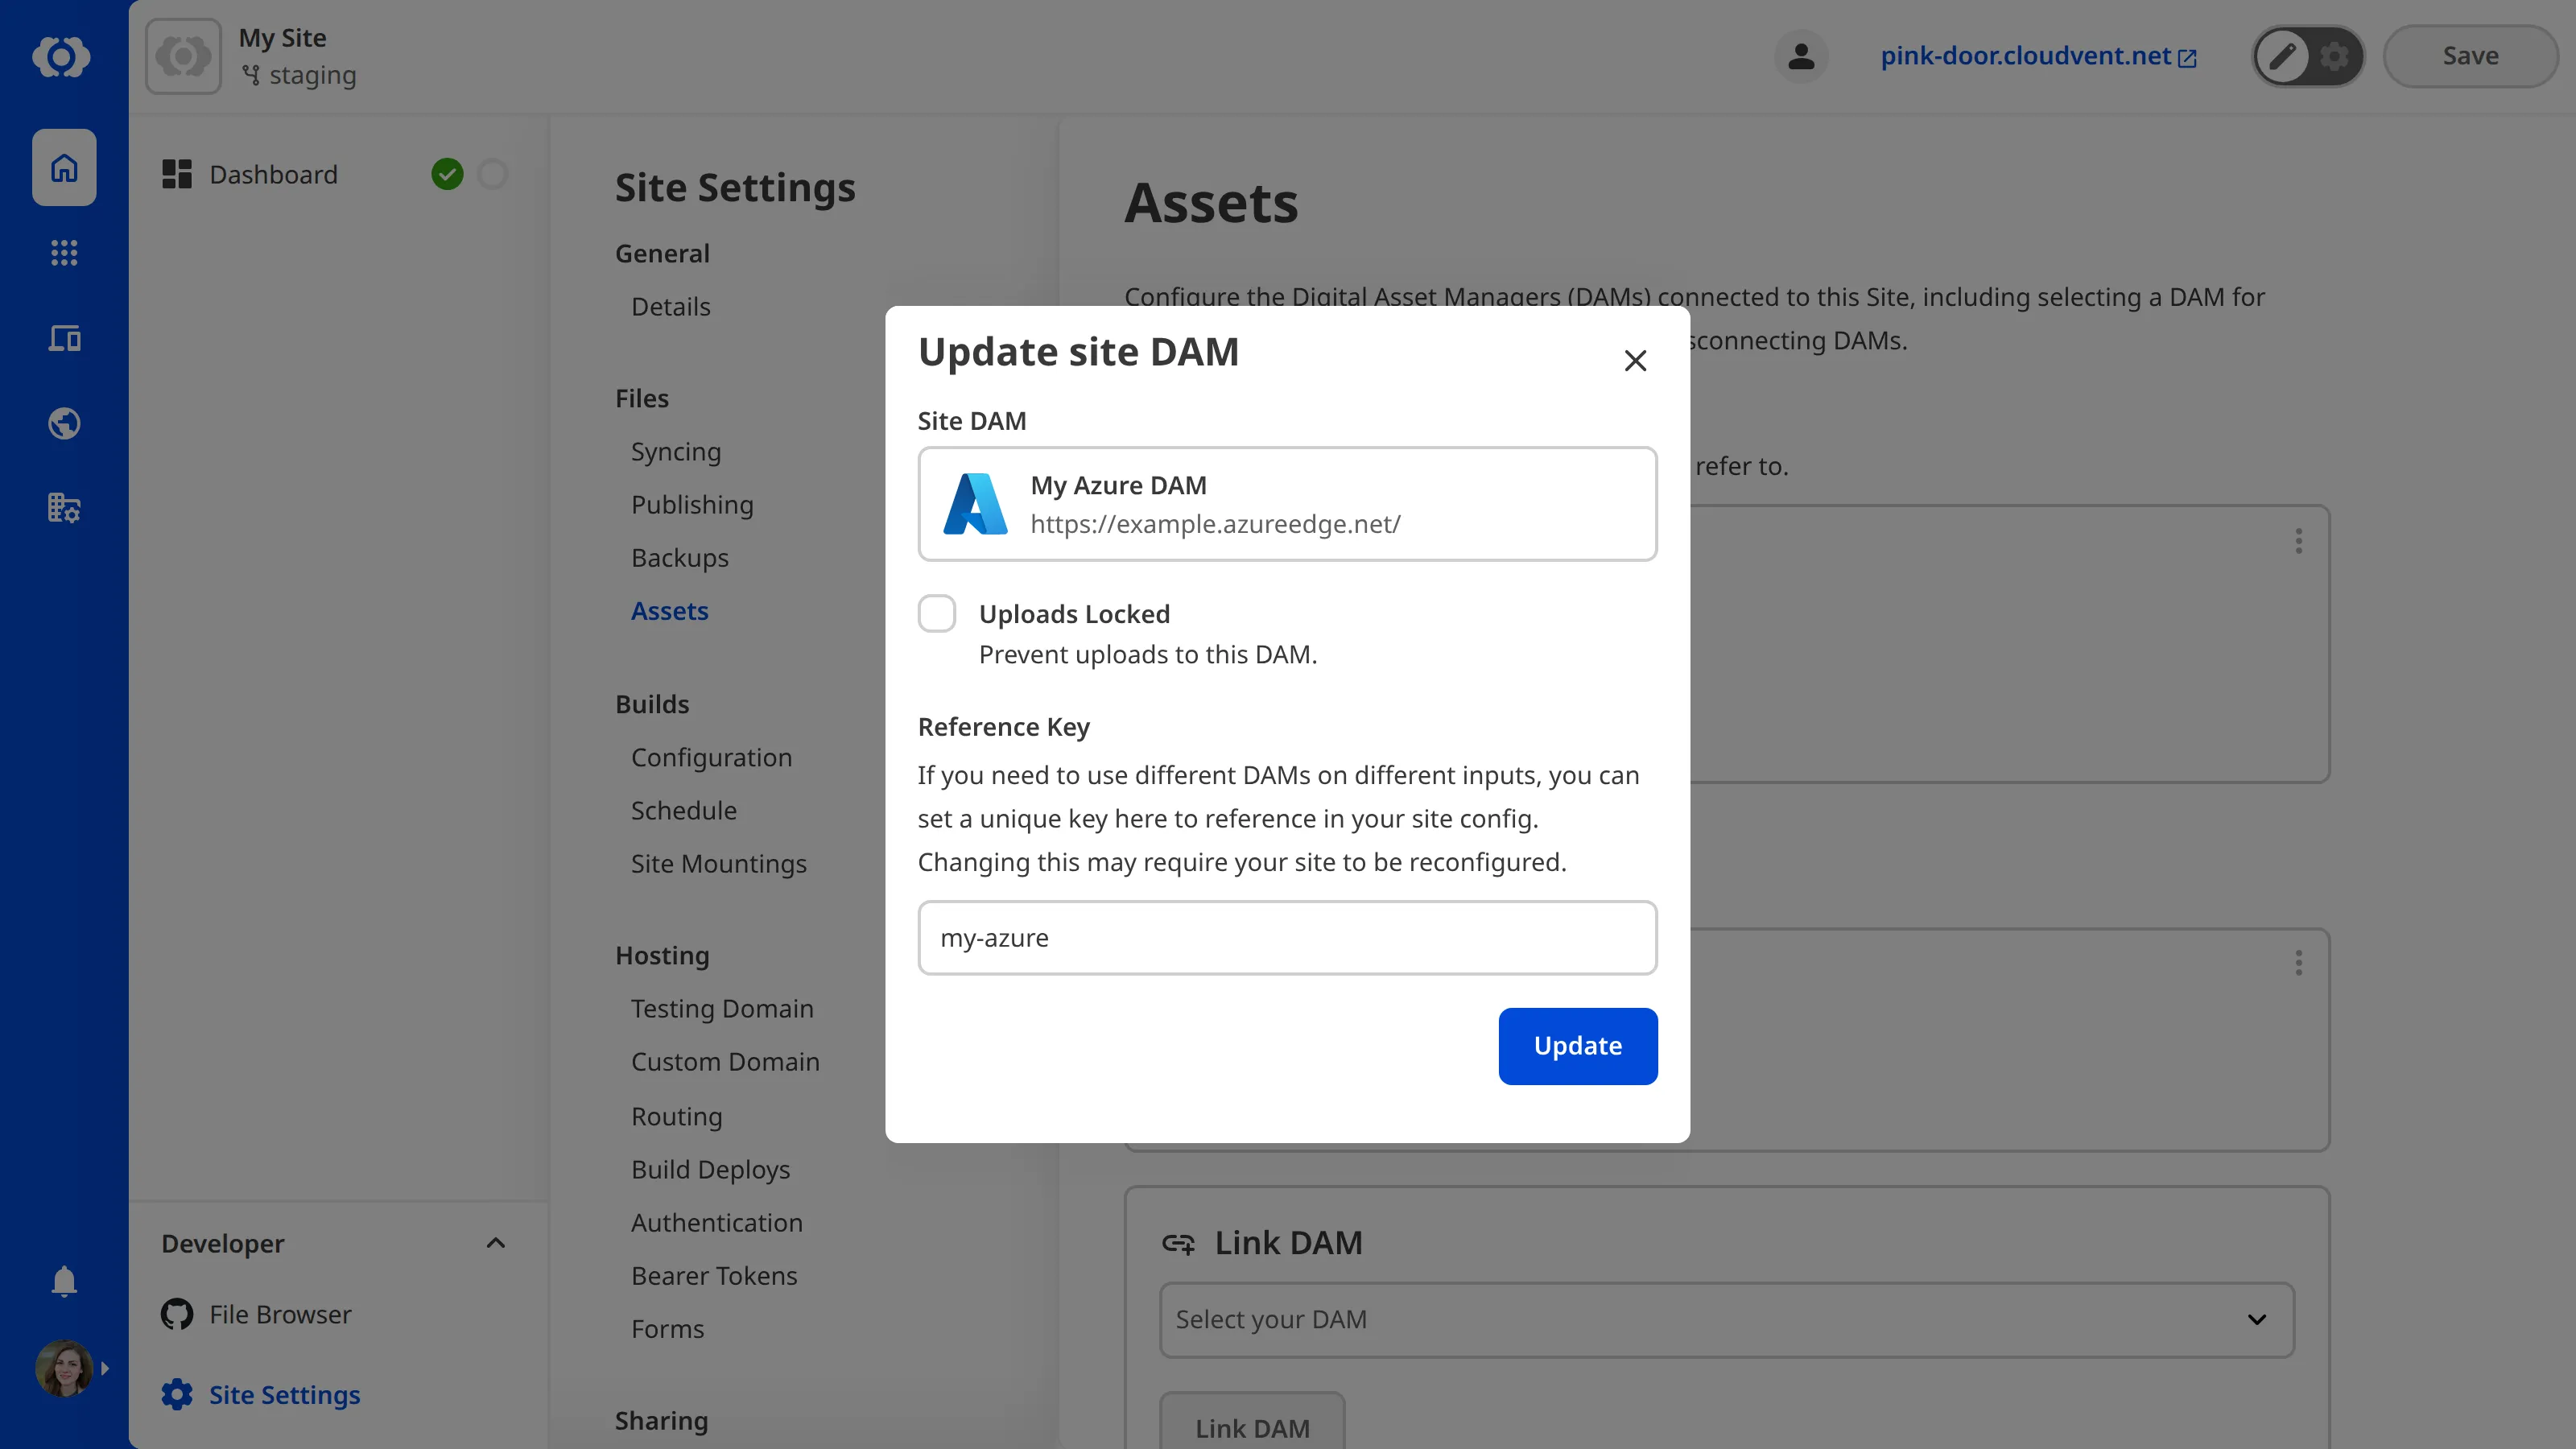Enable the Uploads Locked checkbox
This screenshot has height=1449, width=2576.
[x=937, y=613]
